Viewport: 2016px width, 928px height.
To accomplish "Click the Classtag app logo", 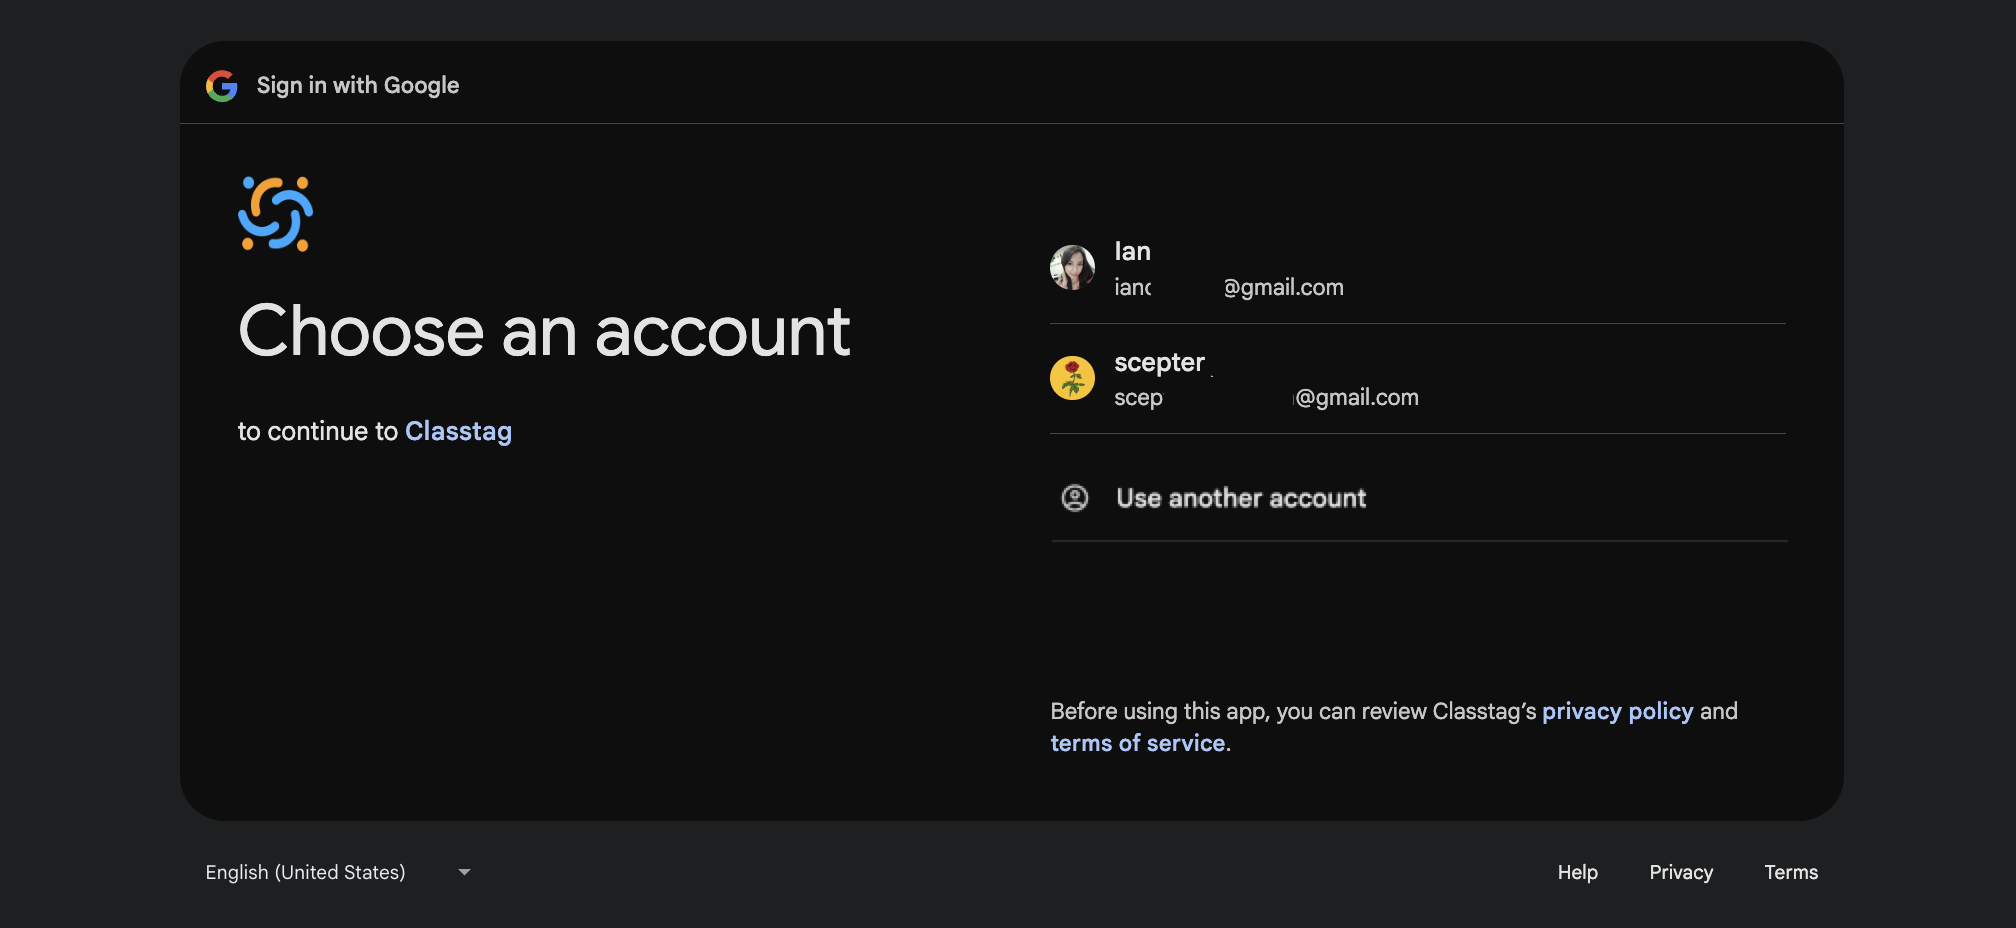I will (276, 214).
